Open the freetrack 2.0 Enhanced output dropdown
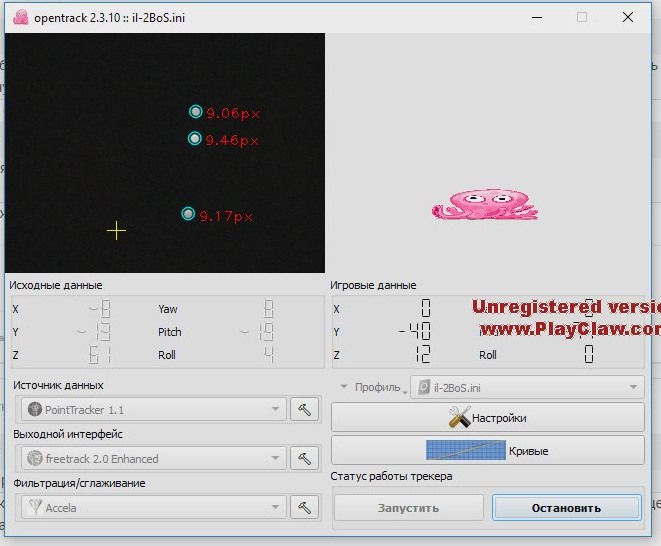Image resolution: width=661 pixels, height=546 pixels. click(x=154, y=458)
